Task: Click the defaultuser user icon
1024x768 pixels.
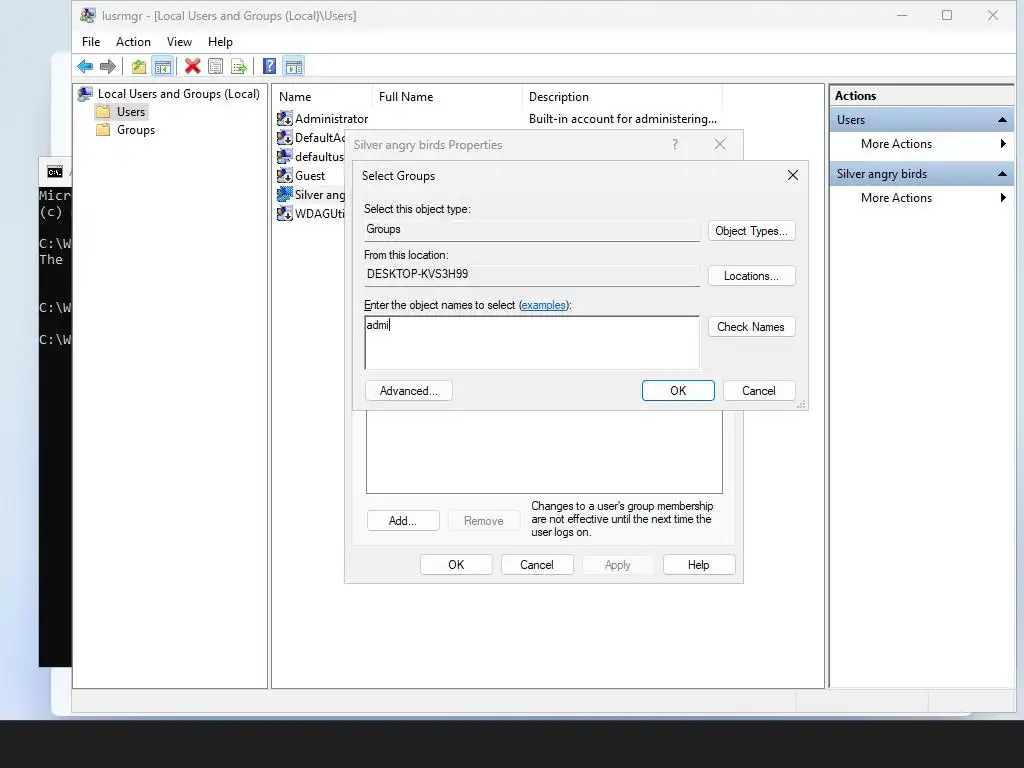Action: coord(285,156)
